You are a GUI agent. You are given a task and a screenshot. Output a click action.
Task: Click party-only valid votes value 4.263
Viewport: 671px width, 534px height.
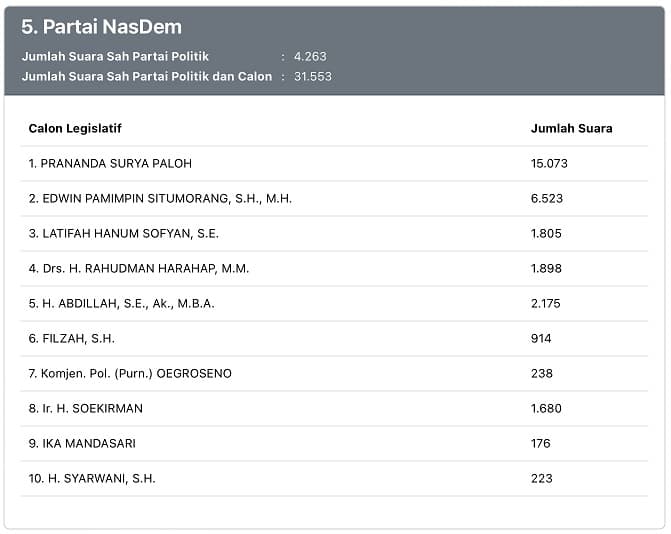click(310, 57)
